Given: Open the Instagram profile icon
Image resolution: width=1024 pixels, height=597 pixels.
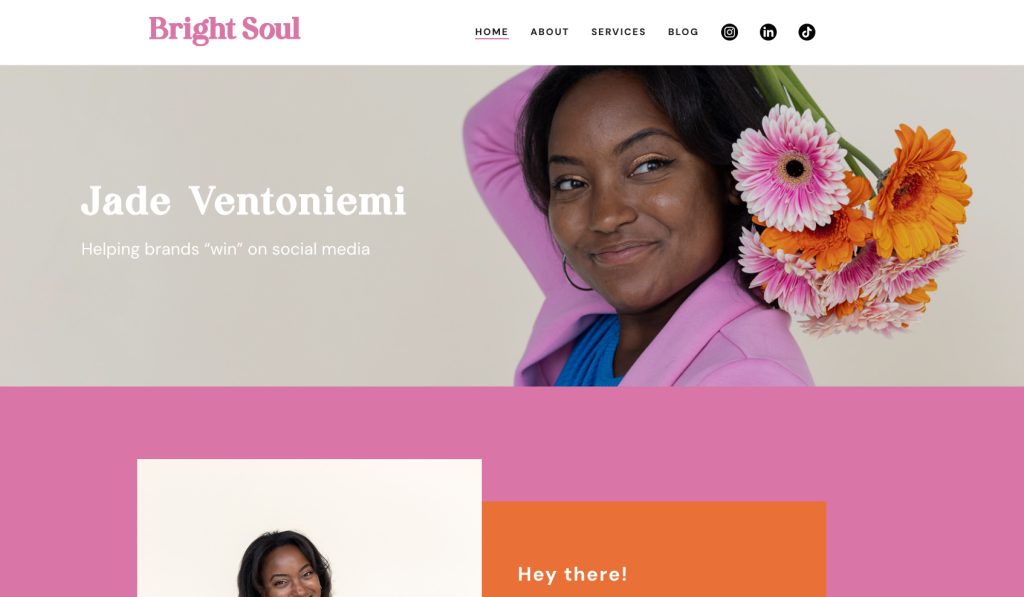Looking at the screenshot, I should tap(729, 32).
